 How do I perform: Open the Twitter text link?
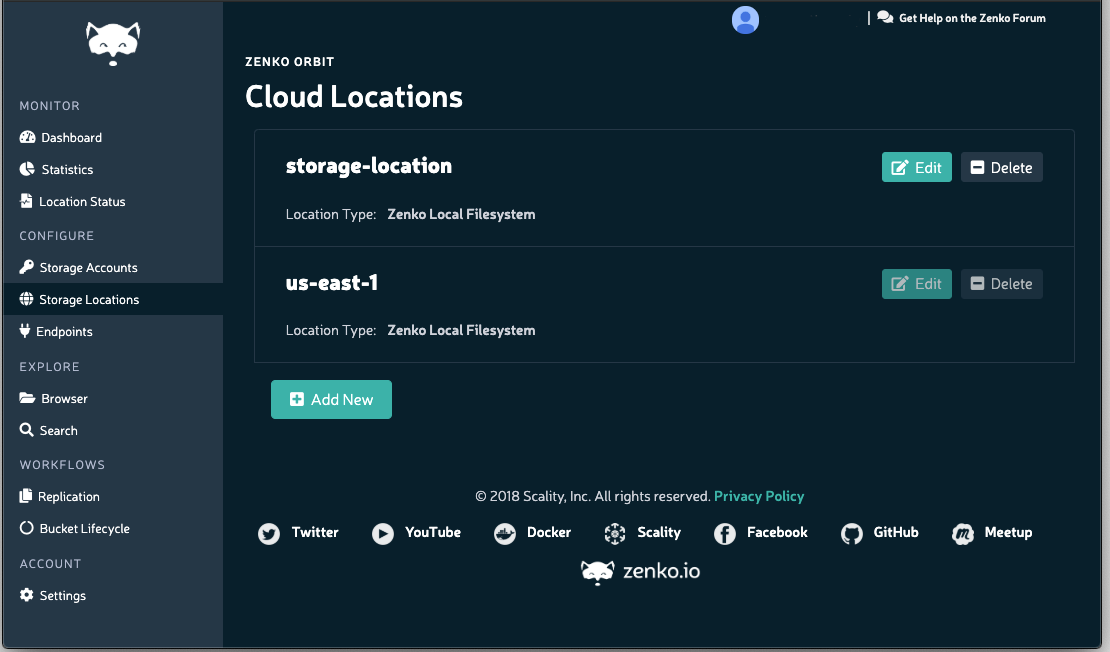coord(315,532)
